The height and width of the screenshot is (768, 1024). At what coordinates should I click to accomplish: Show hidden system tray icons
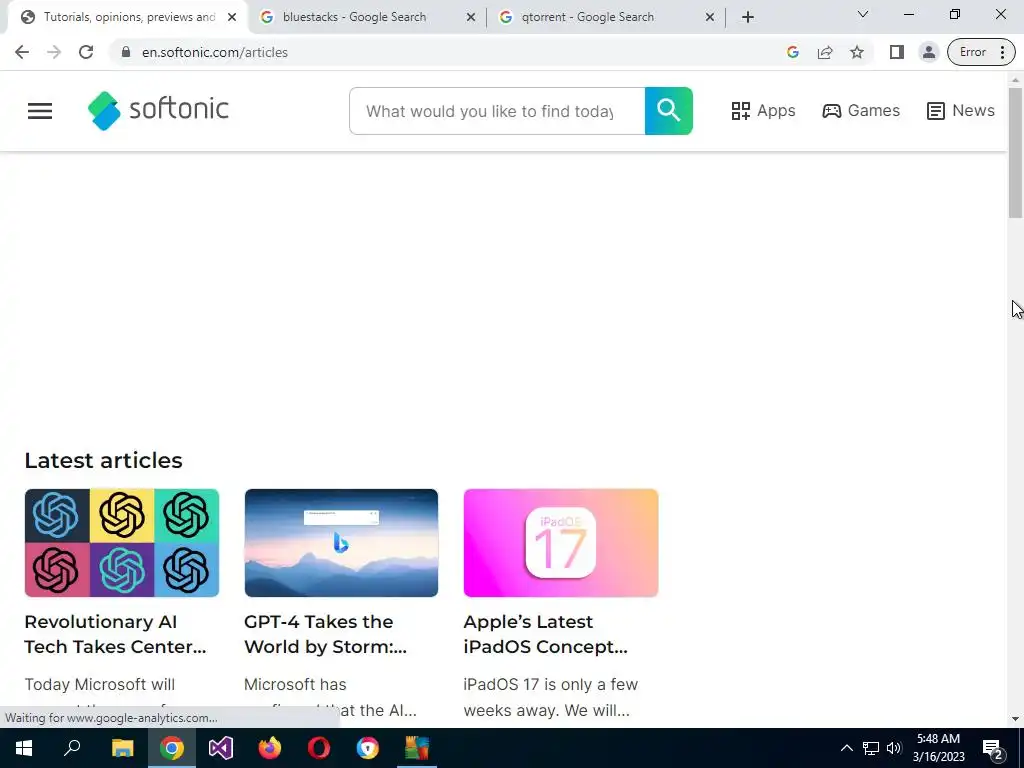[x=846, y=748]
